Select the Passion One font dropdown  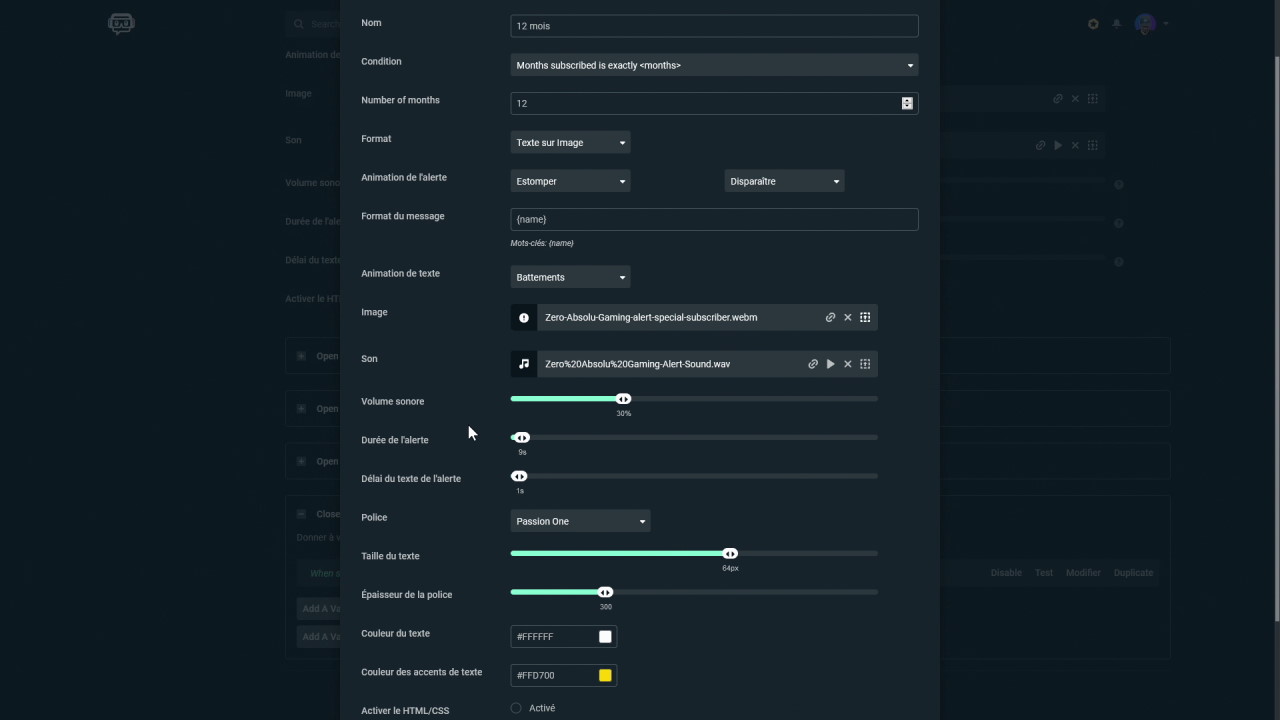coord(580,521)
